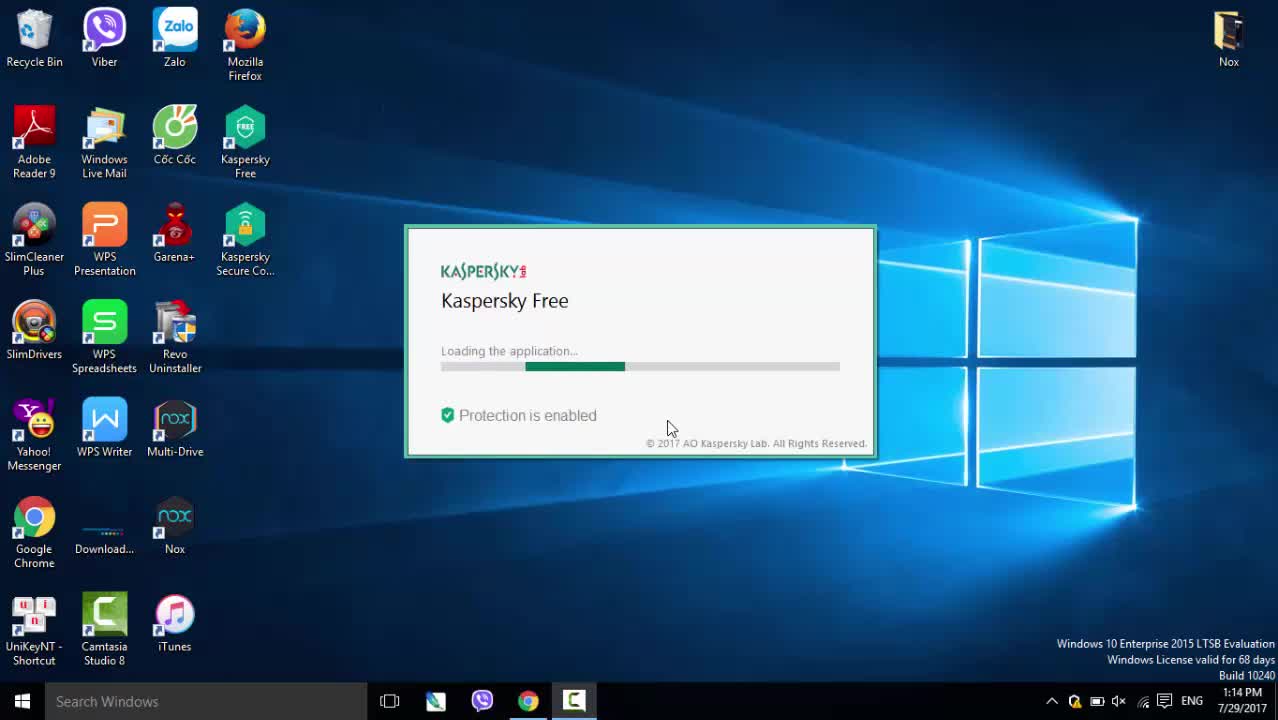Open the iTunes desktop shortcut
Image resolution: width=1278 pixels, height=720 pixels.
pos(175,624)
